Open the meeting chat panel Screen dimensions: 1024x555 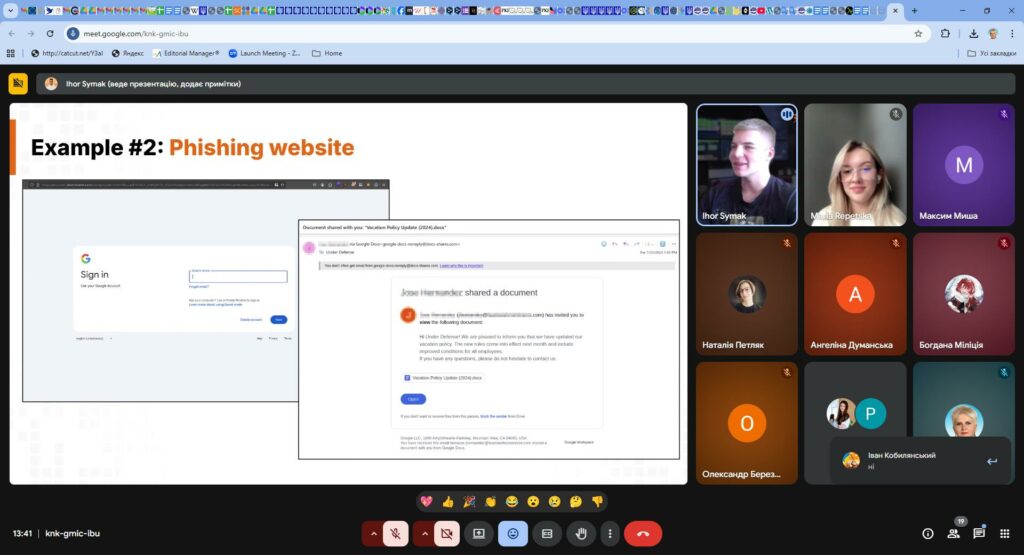click(x=979, y=534)
